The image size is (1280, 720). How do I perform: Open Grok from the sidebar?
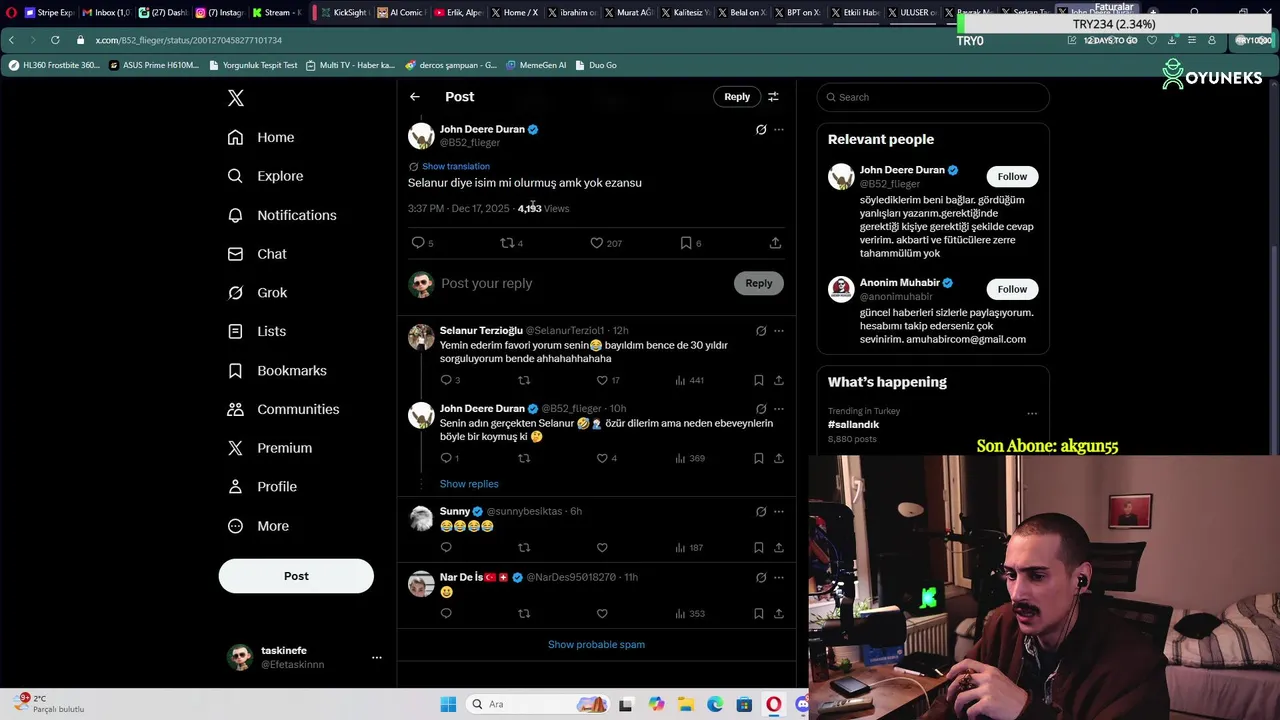click(x=257, y=293)
